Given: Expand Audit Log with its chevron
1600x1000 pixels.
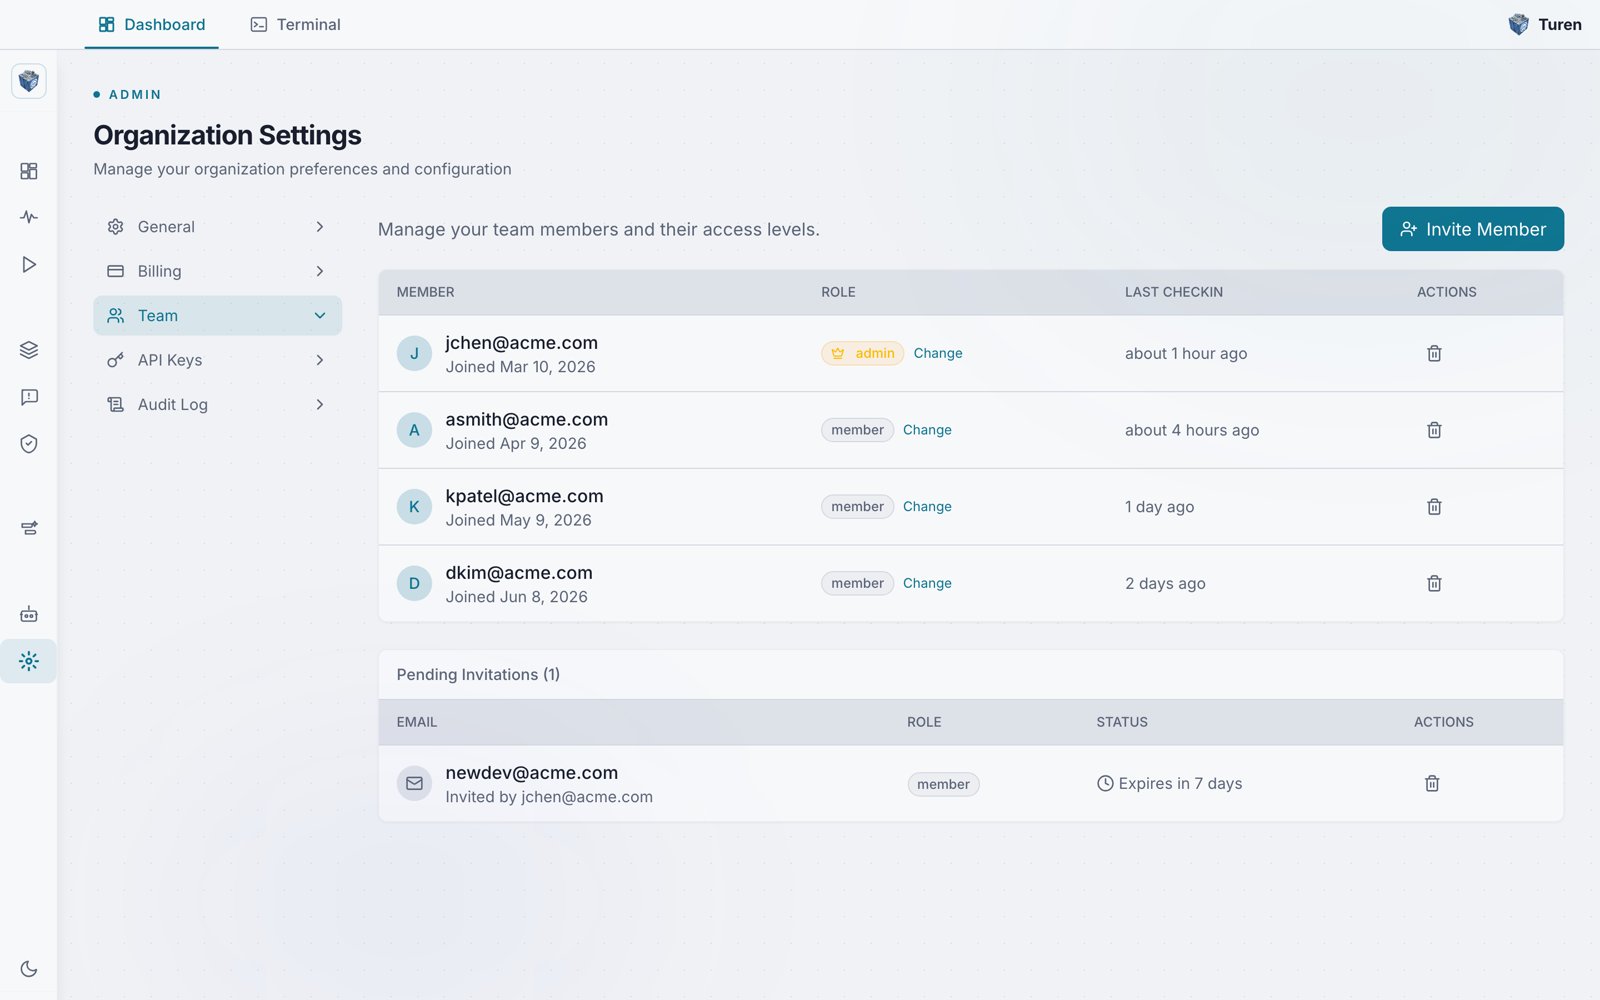Looking at the screenshot, I should tap(320, 404).
